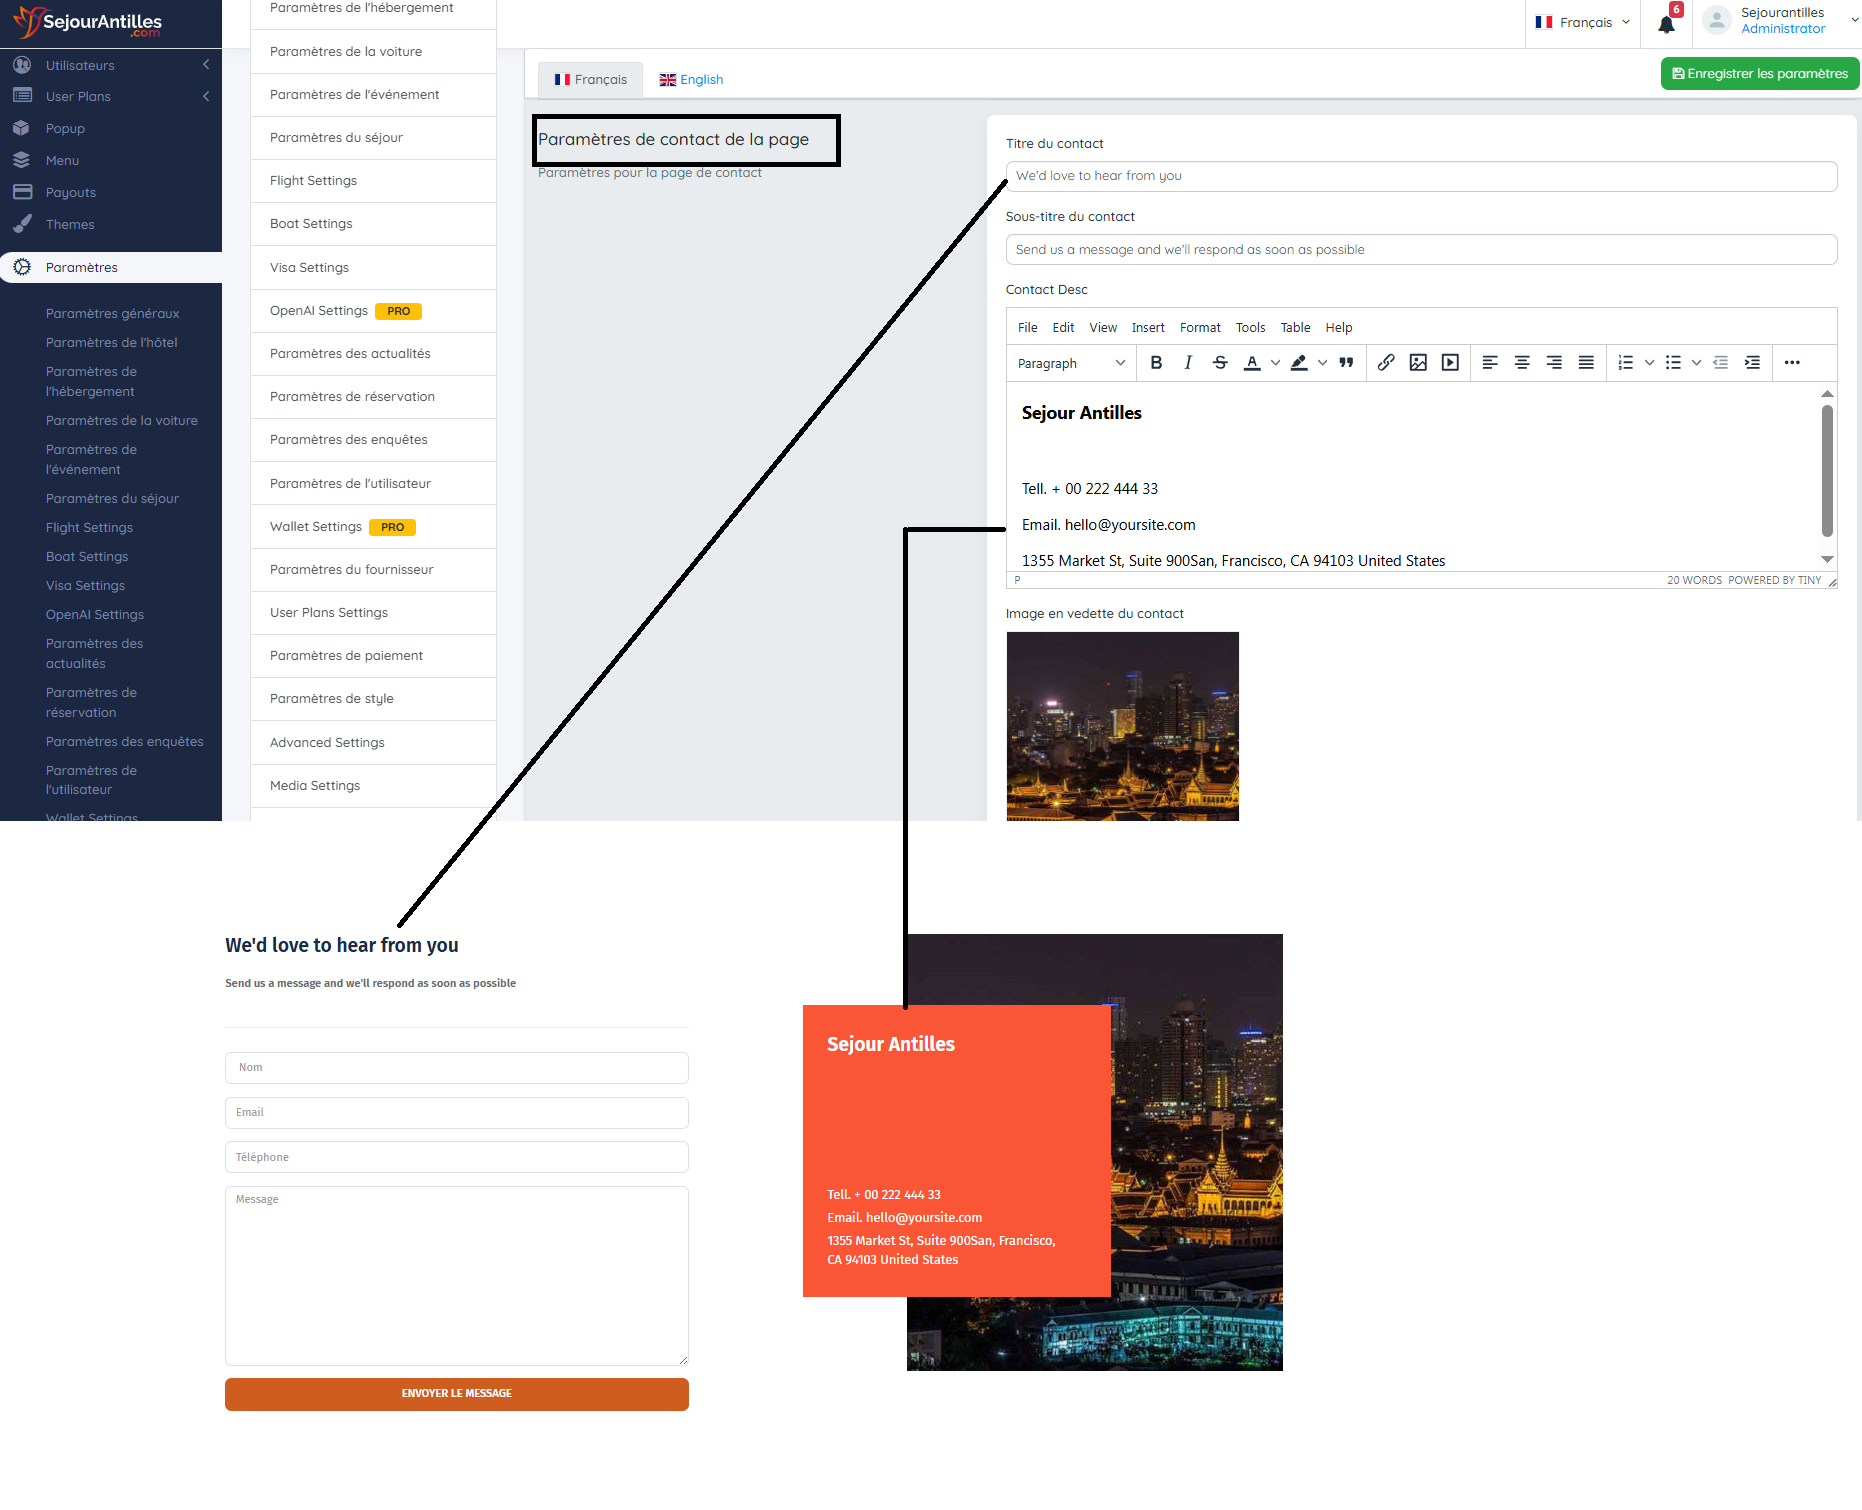1862x1510 pixels.
Task: Click the Titre du contact input field
Action: (1421, 176)
